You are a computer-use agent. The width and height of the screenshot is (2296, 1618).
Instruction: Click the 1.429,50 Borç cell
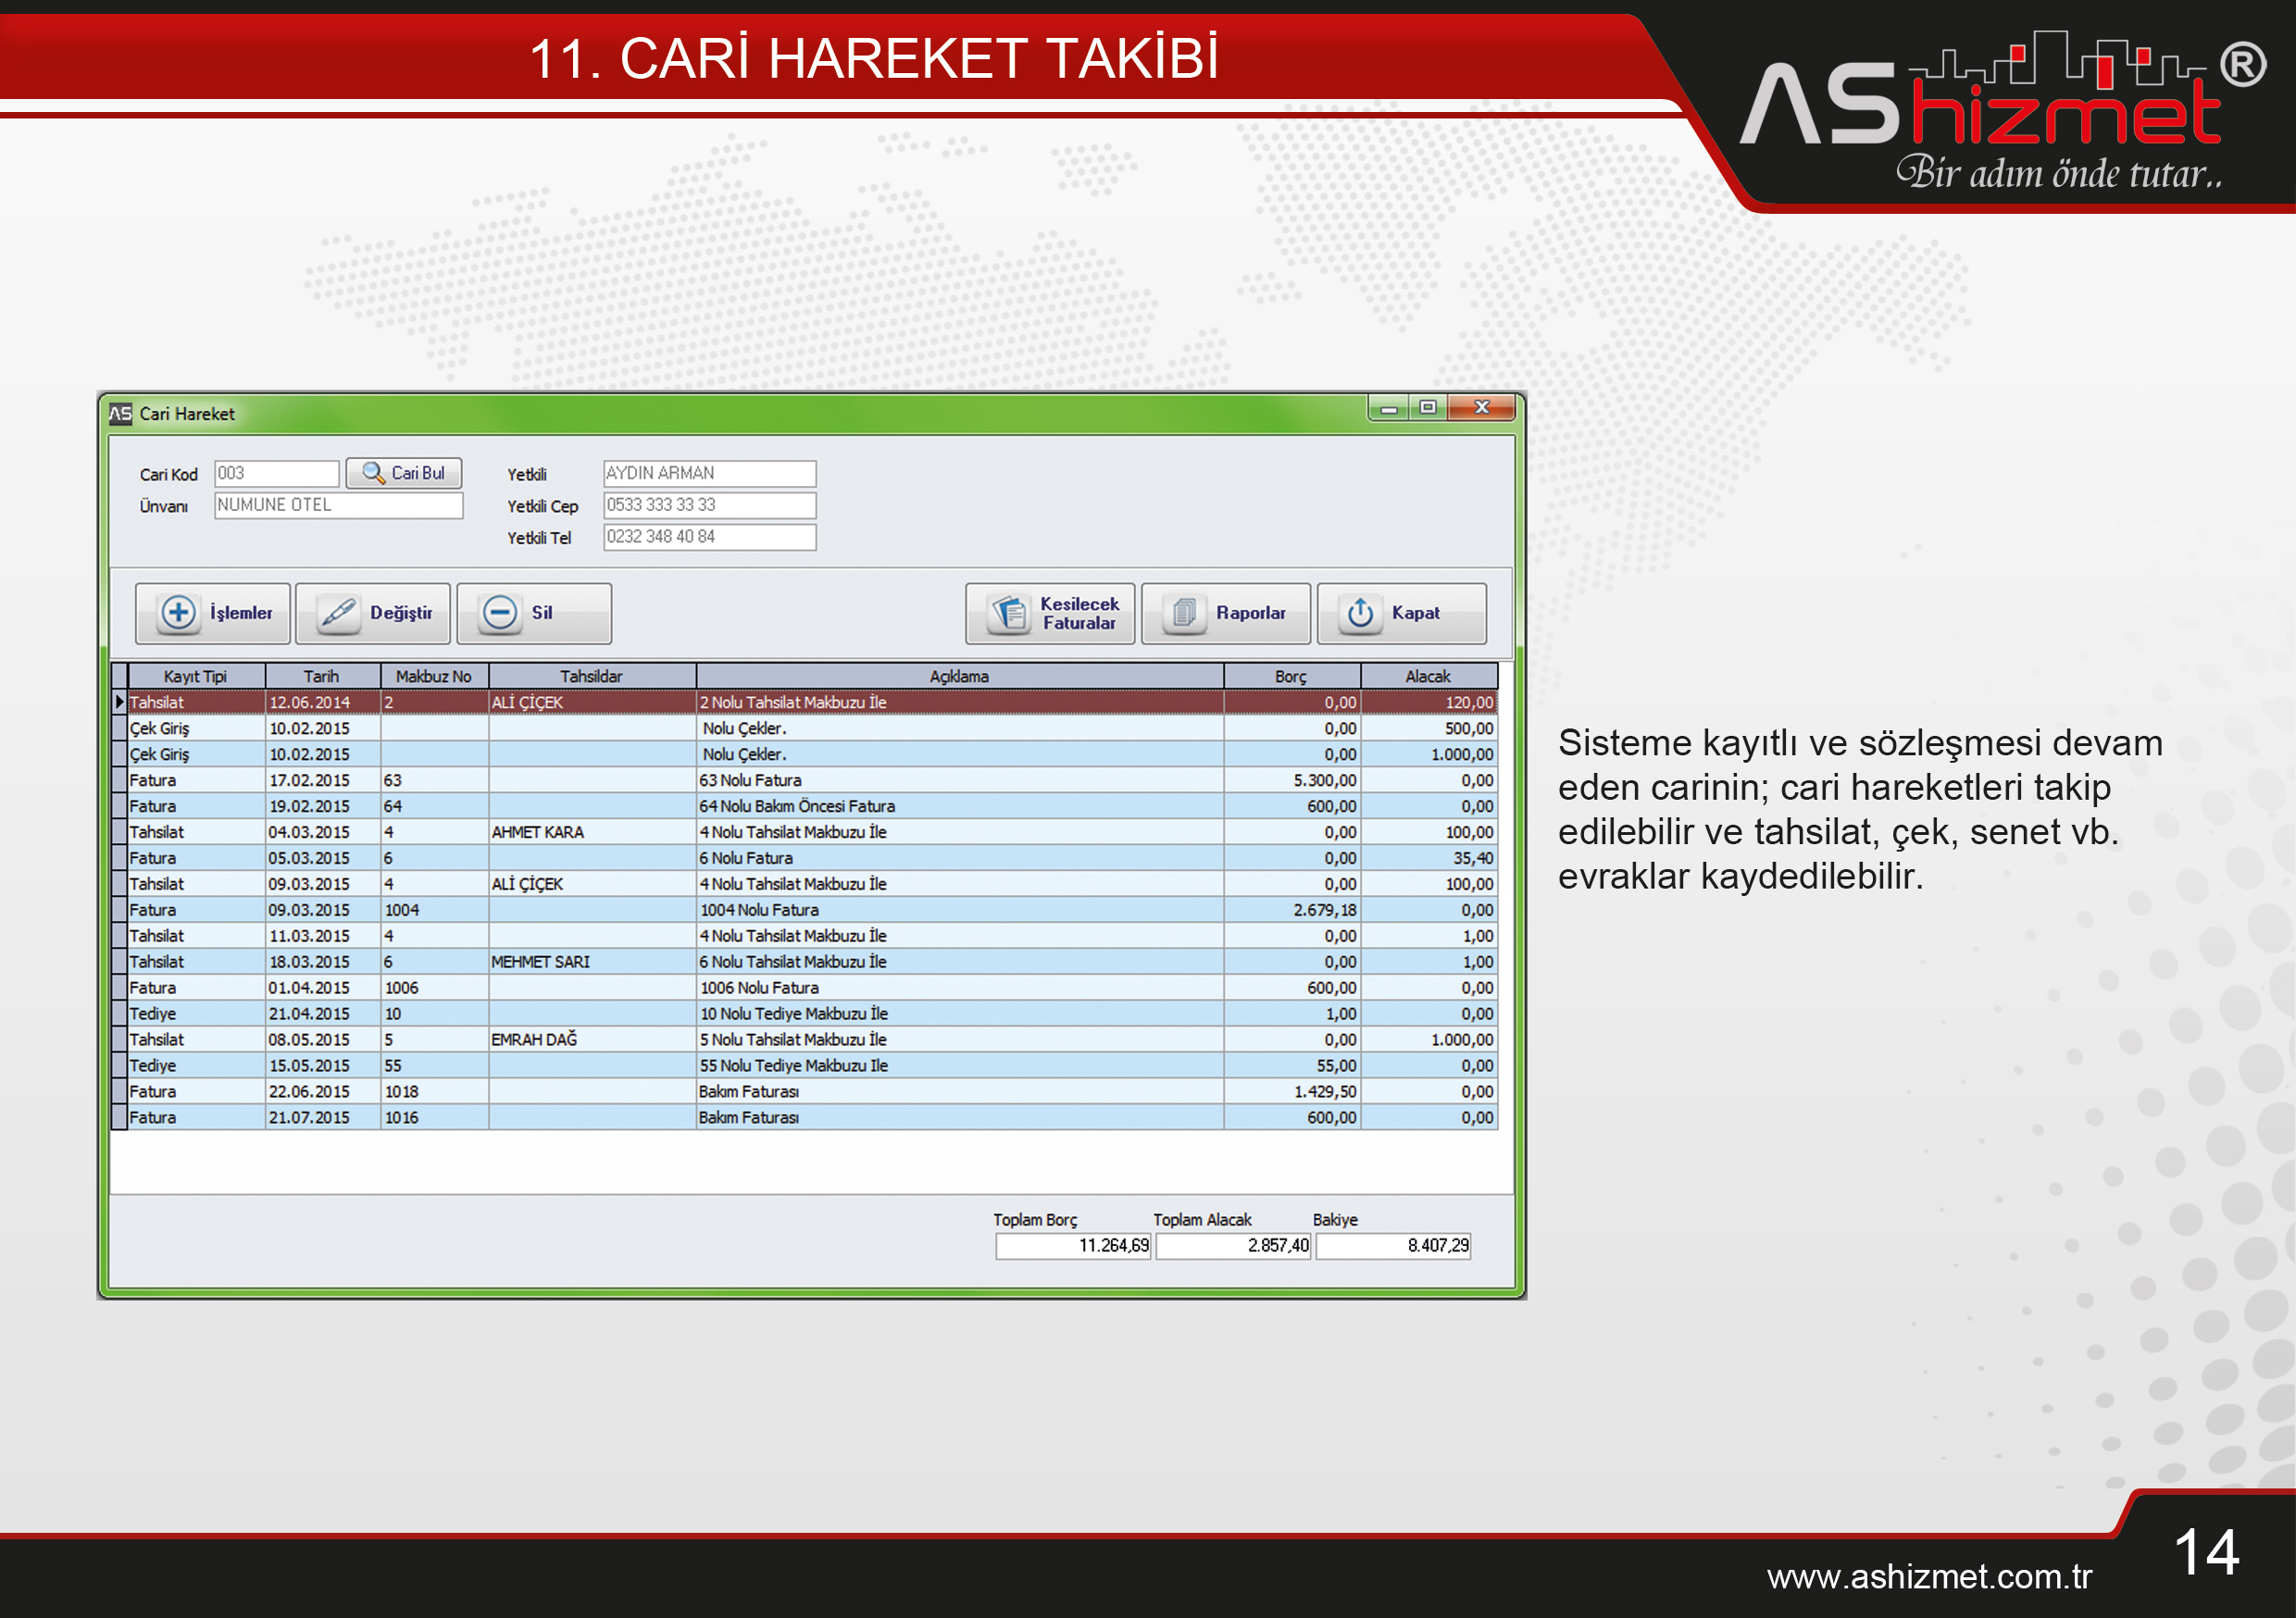(x=1291, y=1093)
